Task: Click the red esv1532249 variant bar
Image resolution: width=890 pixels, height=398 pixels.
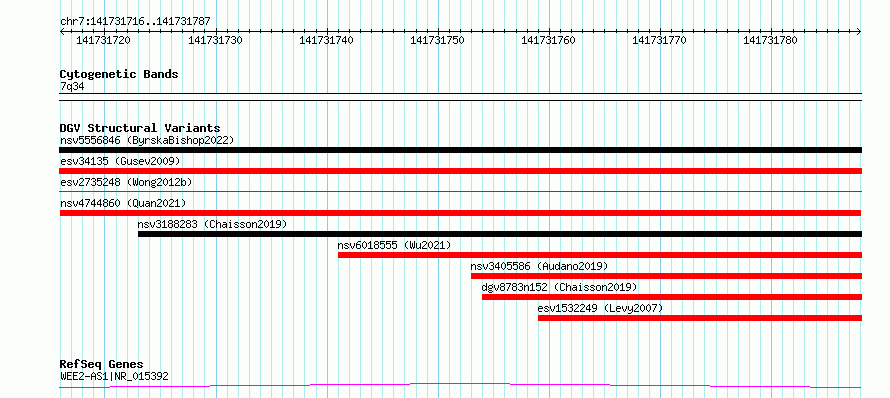Action: (x=700, y=318)
